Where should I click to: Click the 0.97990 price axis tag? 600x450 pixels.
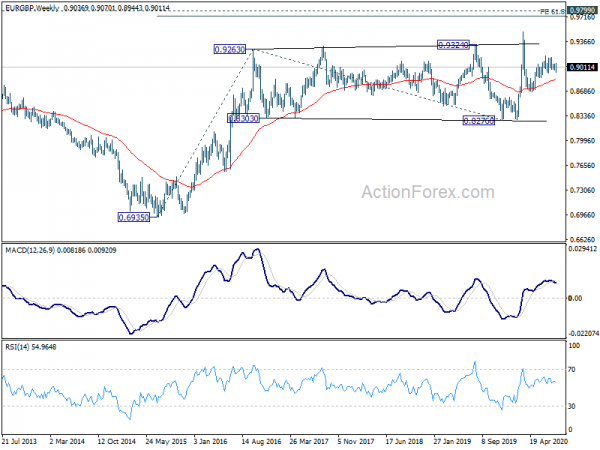click(582, 10)
